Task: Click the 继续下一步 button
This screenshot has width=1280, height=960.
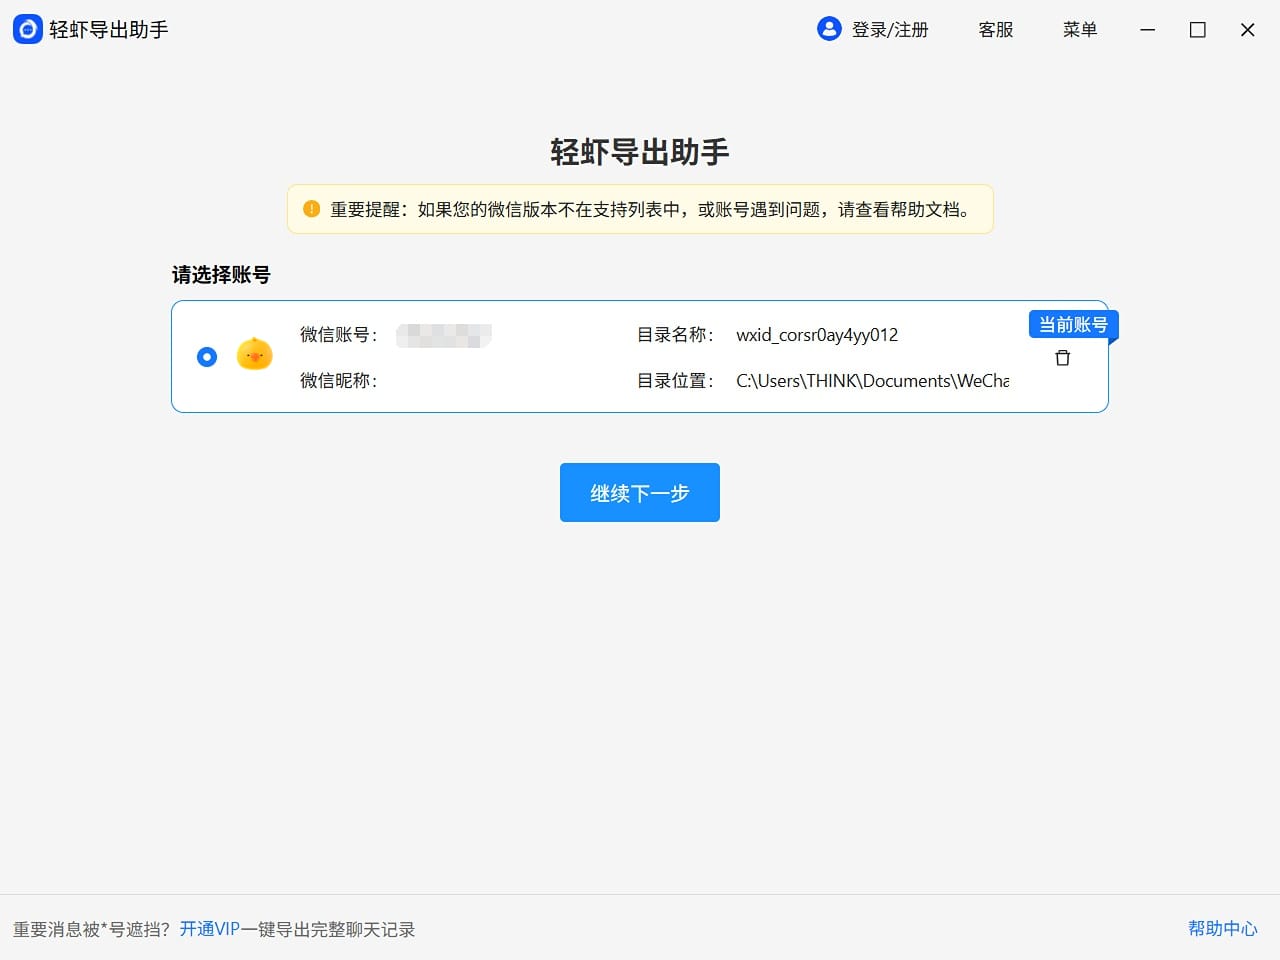Action: point(640,492)
